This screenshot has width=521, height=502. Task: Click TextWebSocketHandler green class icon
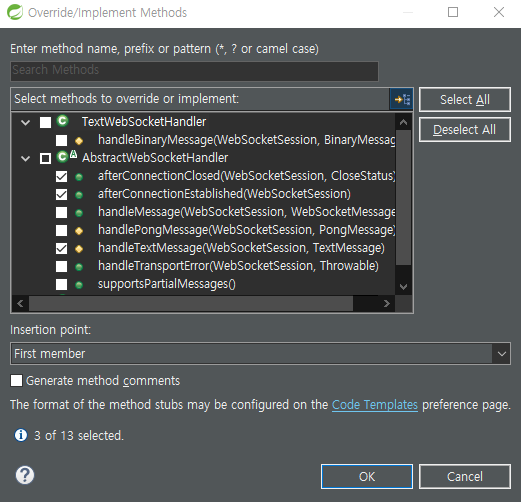[x=62, y=121]
